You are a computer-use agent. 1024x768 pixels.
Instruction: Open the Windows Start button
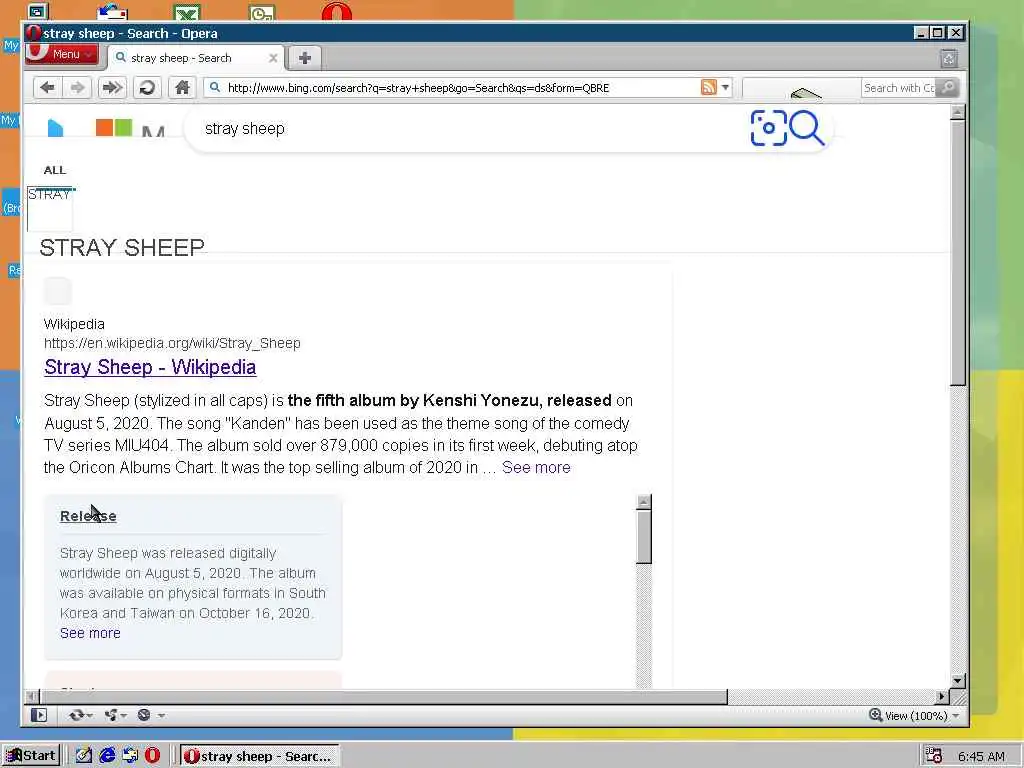pyautogui.click(x=31, y=756)
